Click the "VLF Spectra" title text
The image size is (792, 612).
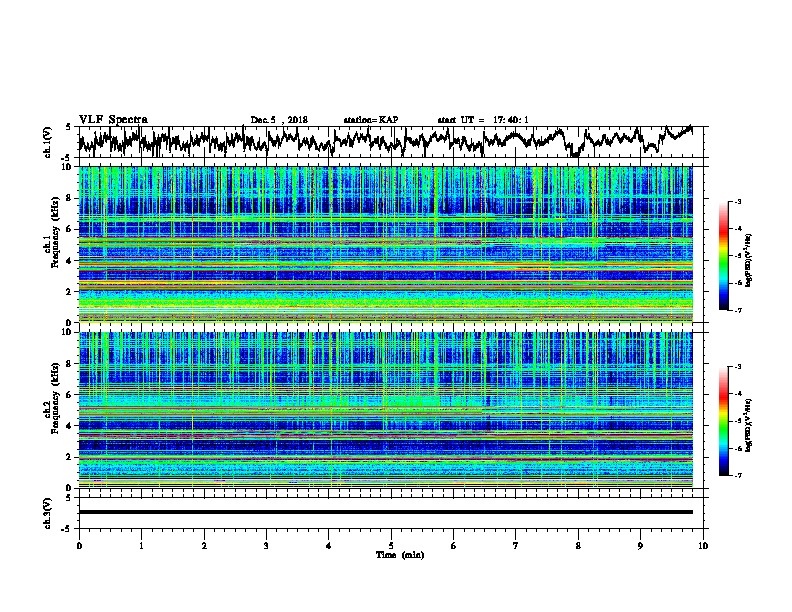[x=113, y=120]
